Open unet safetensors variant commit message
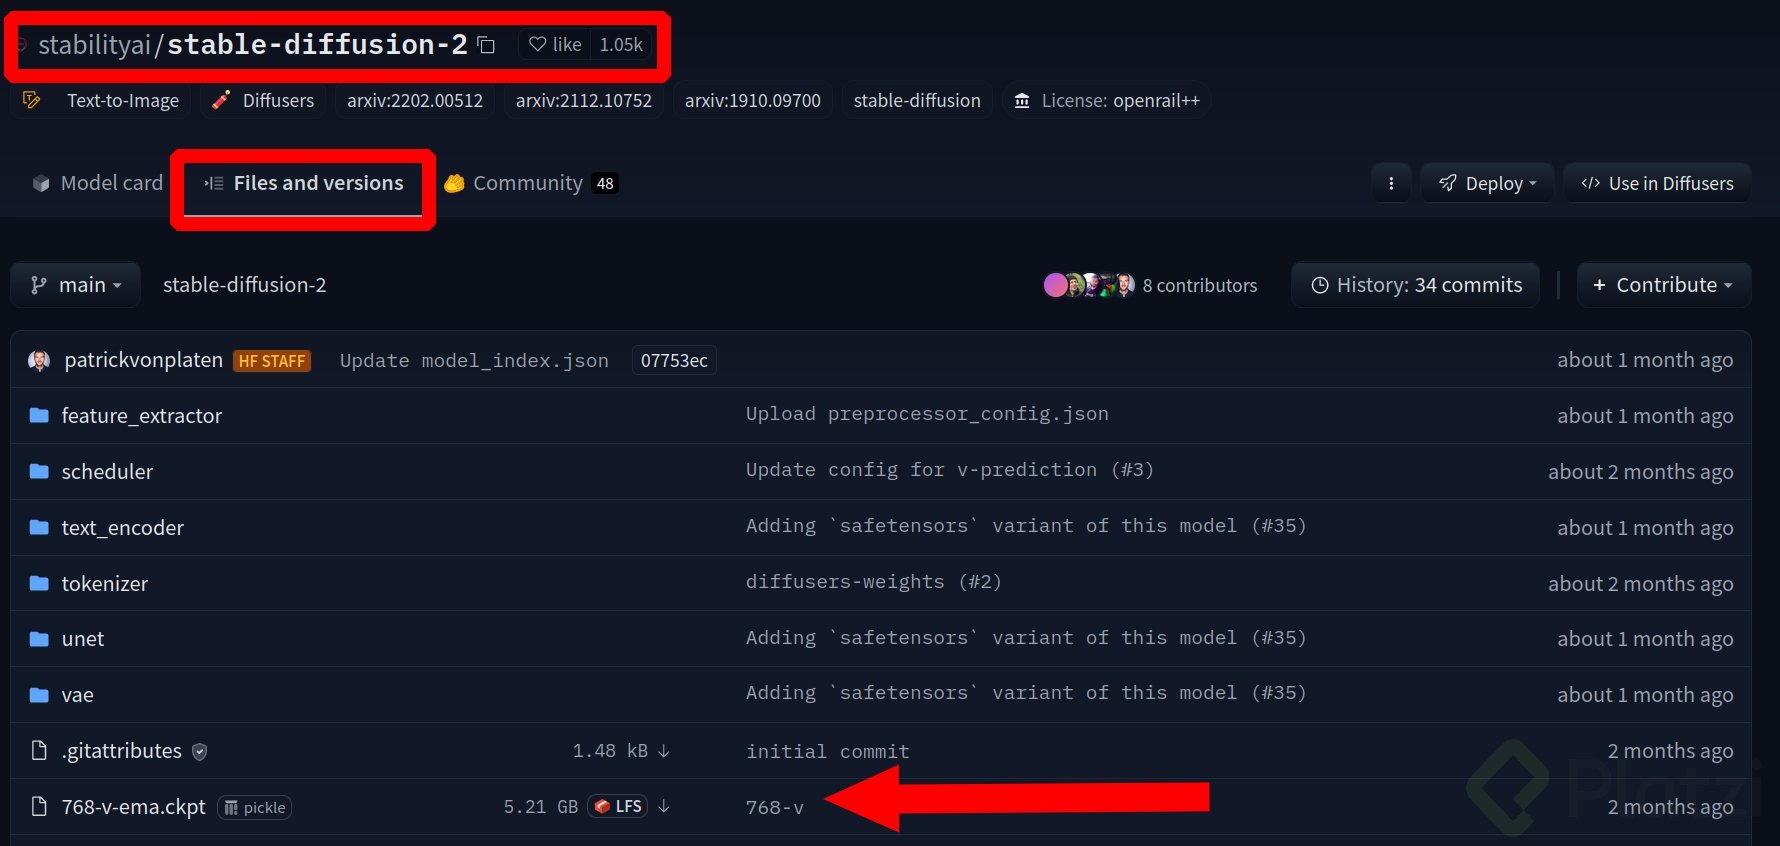This screenshot has width=1780, height=846. (1026, 638)
